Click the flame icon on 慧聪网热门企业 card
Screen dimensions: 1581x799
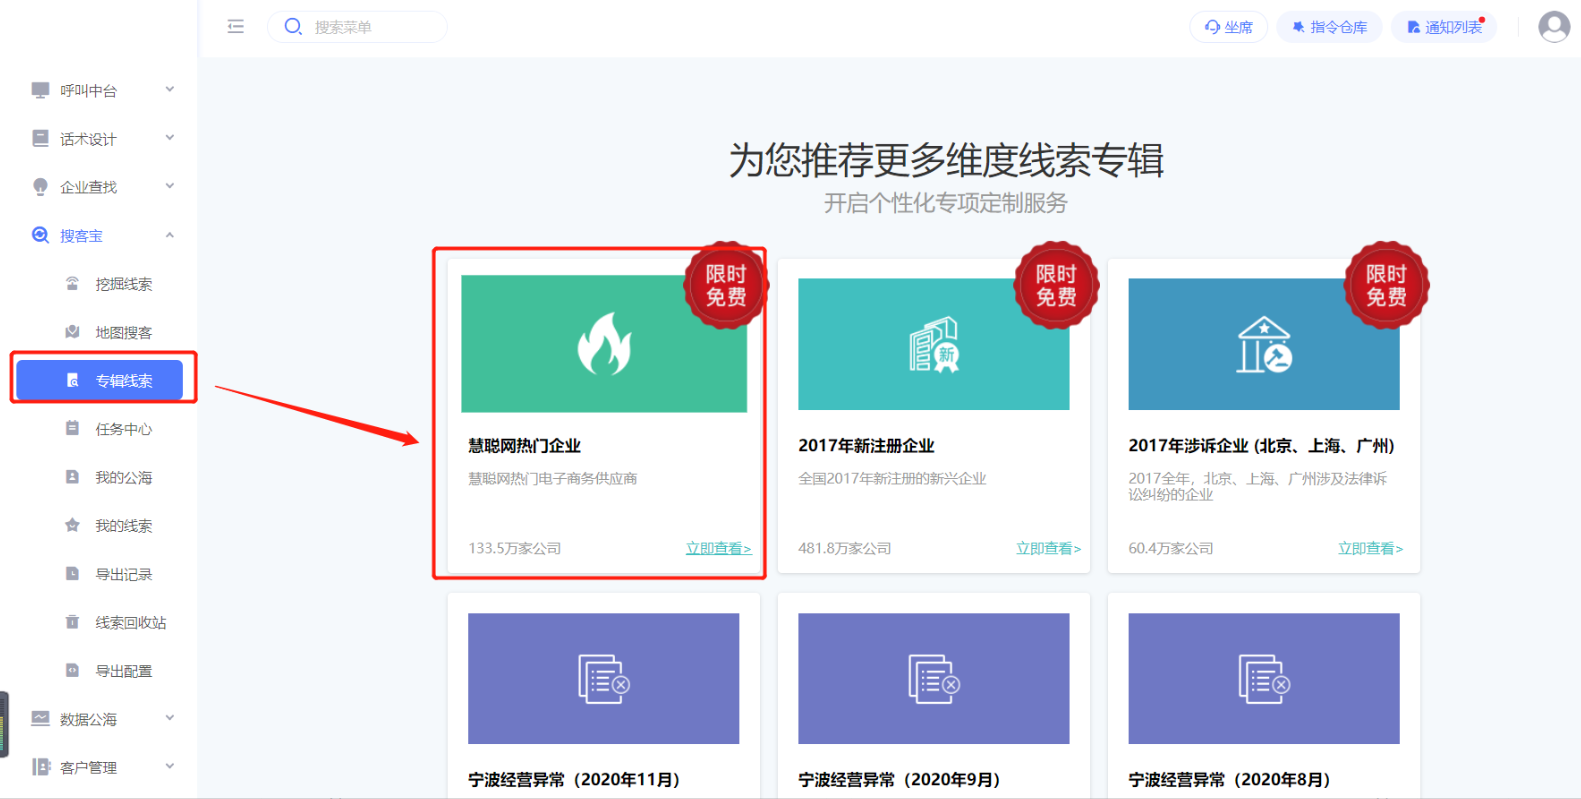coord(604,345)
